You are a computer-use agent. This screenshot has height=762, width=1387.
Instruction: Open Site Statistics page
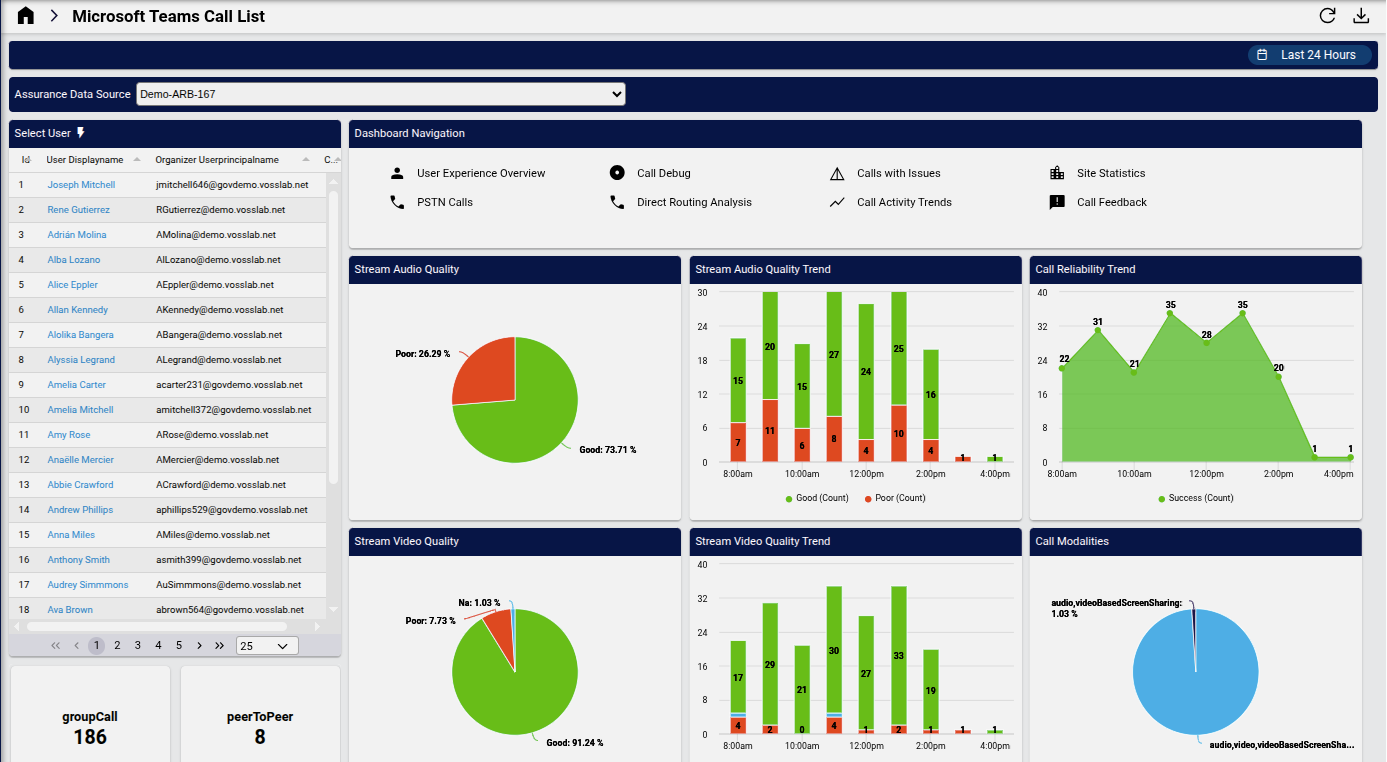point(1111,173)
